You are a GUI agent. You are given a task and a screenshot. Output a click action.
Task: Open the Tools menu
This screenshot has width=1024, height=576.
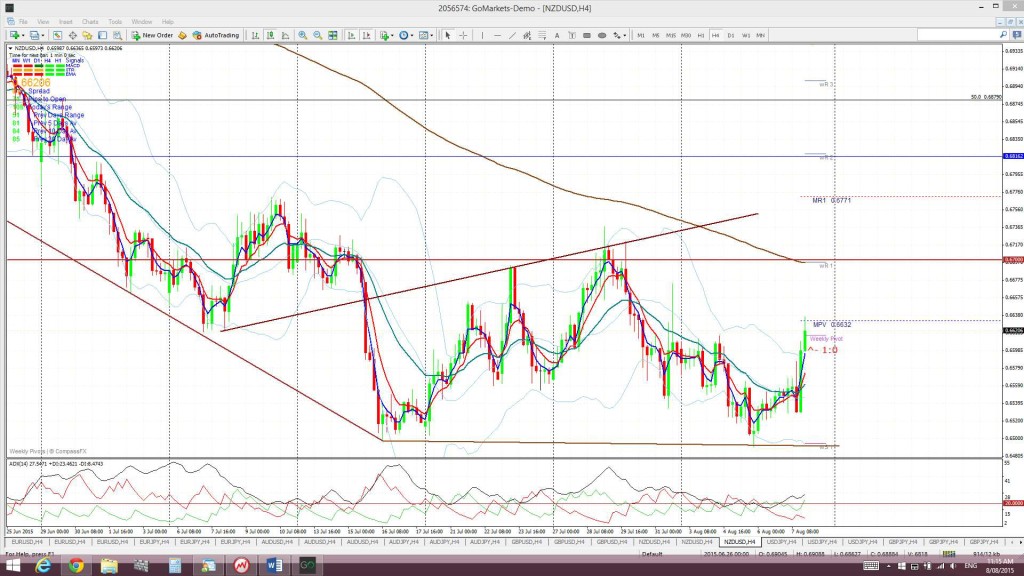click(115, 22)
